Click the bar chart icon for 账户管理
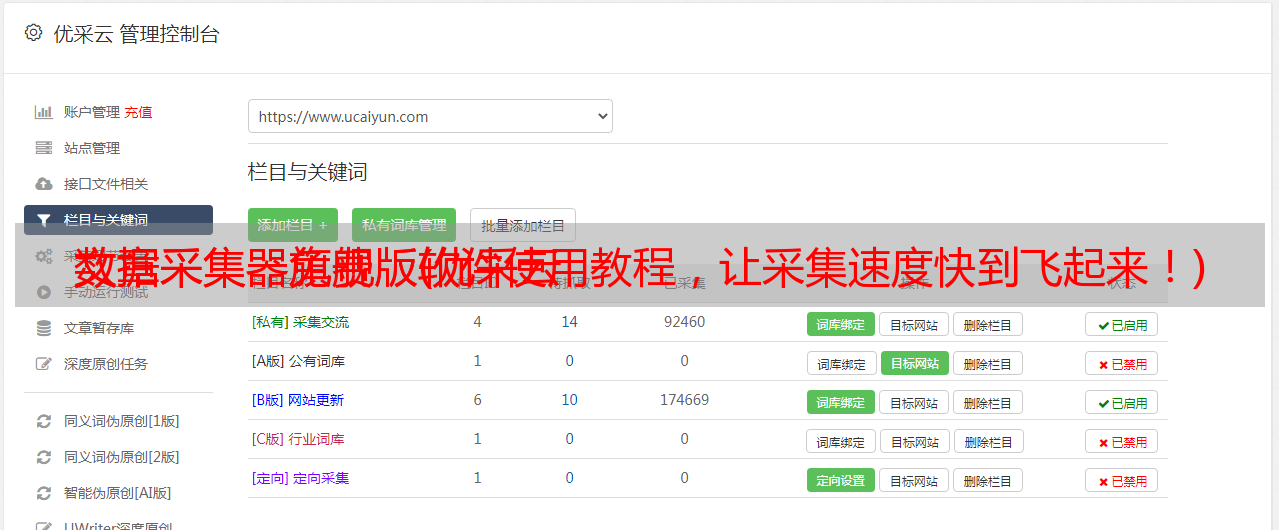Screen dimensions: 1279x530 click(x=43, y=112)
